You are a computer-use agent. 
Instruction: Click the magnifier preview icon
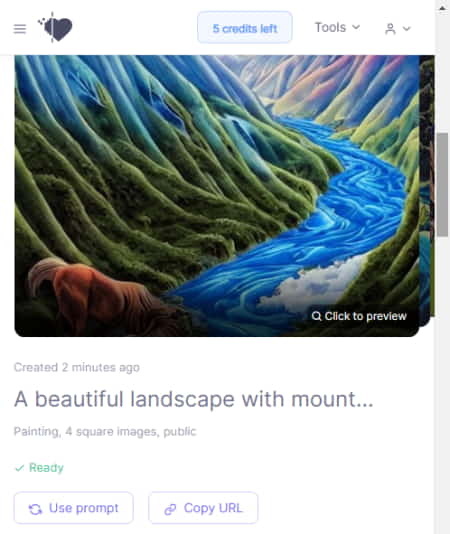coord(316,316)
